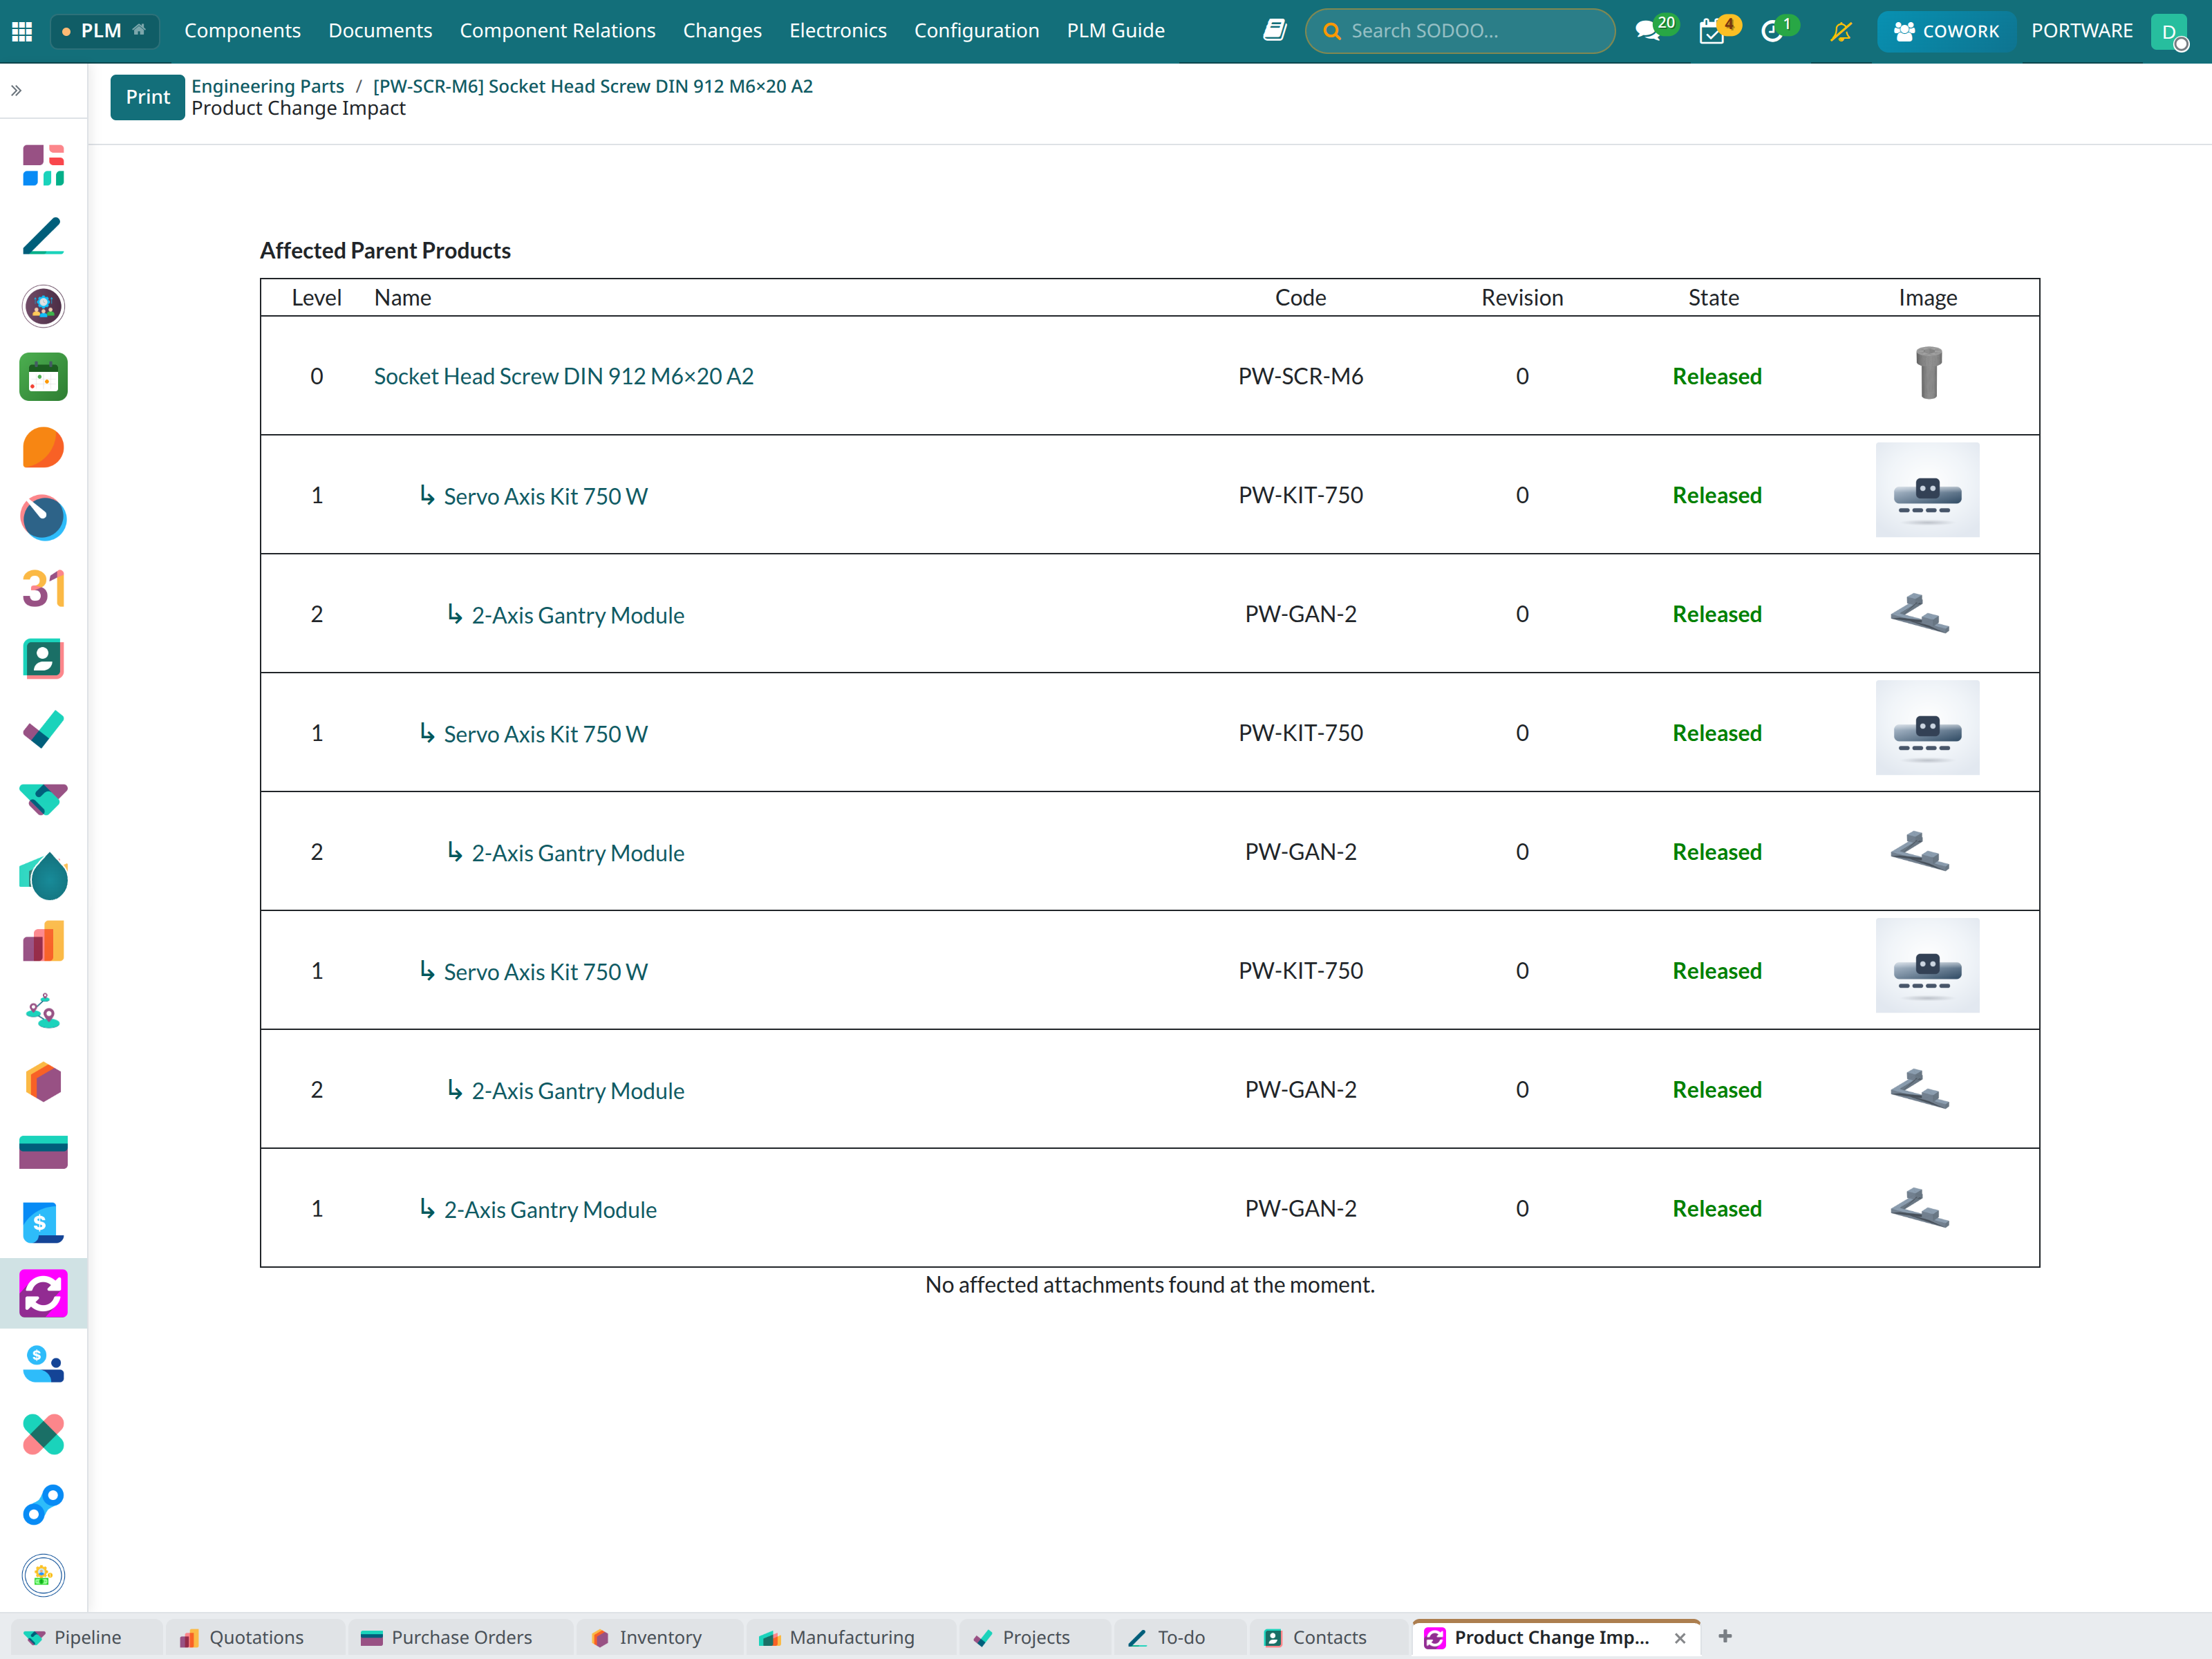
Task: Toggle the muted notifications bell icon
Action: coord(1840,31)
